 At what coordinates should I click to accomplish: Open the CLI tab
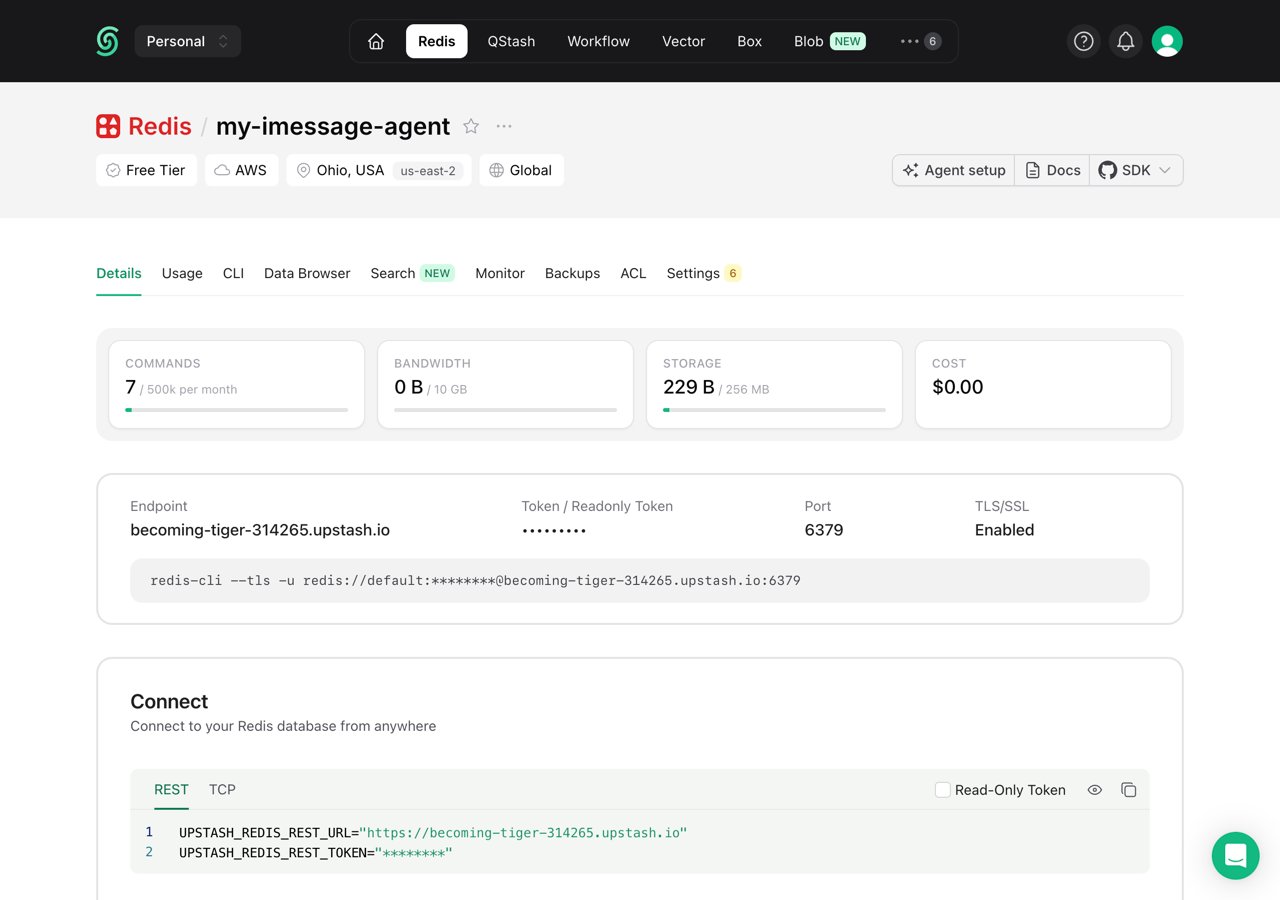tap(233, 273)
